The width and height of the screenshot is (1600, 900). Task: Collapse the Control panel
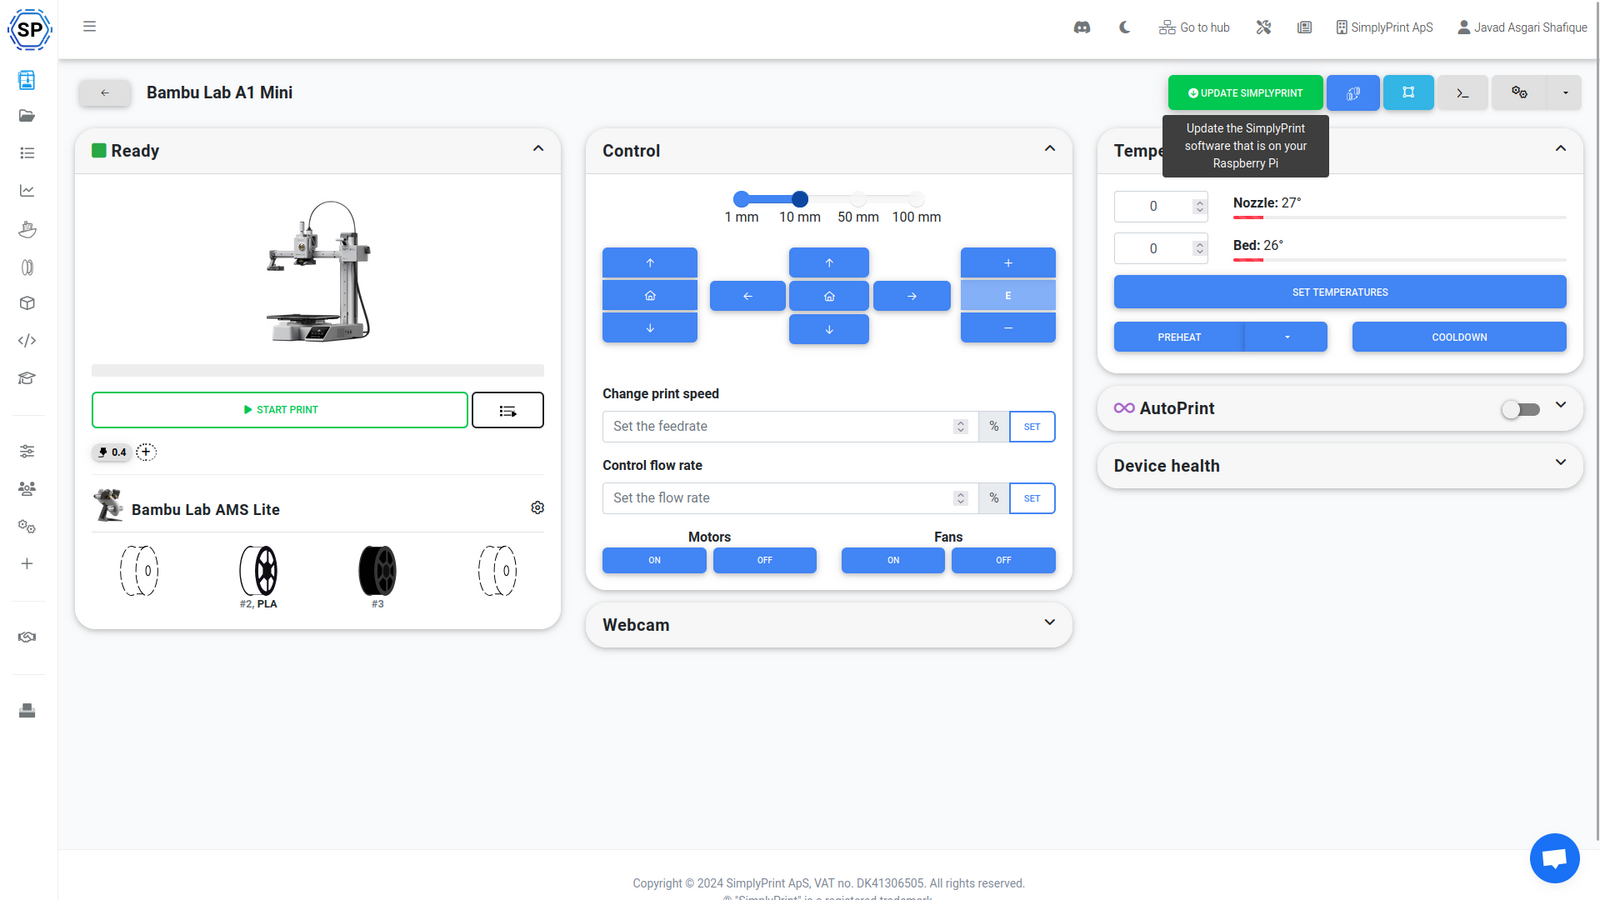[1050, 149]
